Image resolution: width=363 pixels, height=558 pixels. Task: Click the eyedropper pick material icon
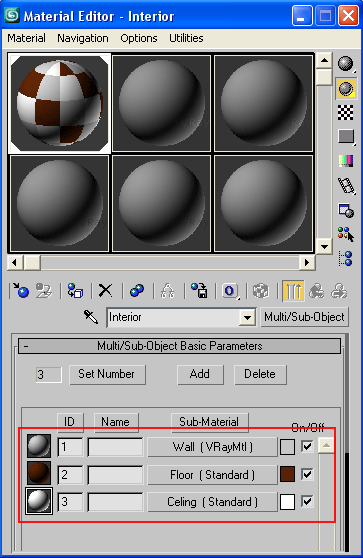pos(91,317)
